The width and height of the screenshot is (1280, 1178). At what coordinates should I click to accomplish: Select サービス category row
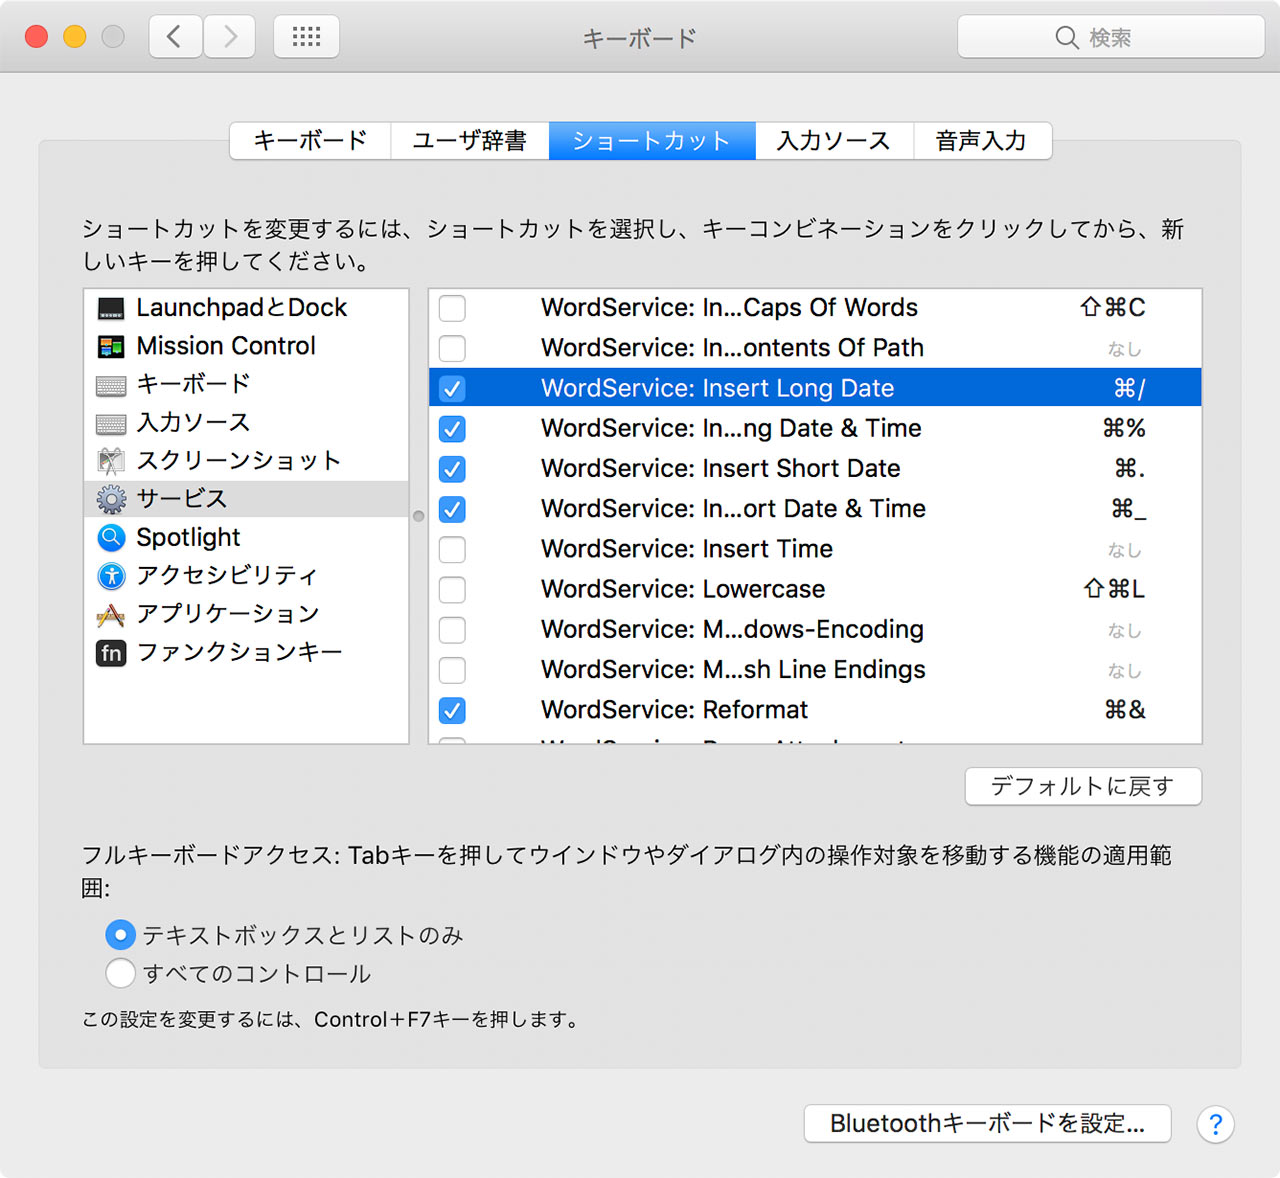pyautogui.click(x=246, y=499)
